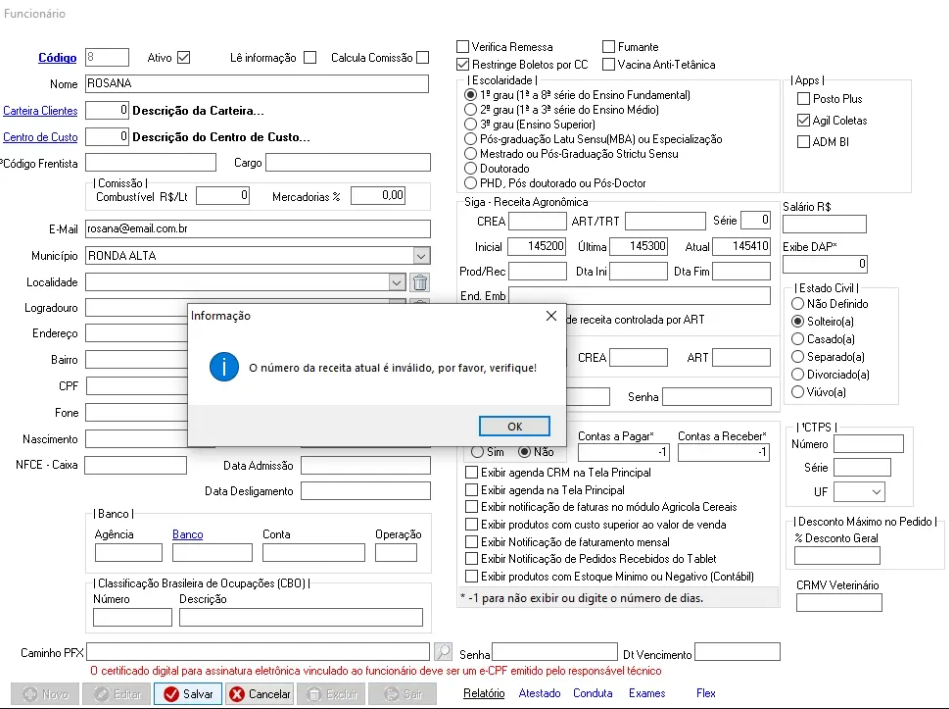Select 3º grau Ensino Superior option
Viewport: 949px width, 709px height.
coord(470,124)
